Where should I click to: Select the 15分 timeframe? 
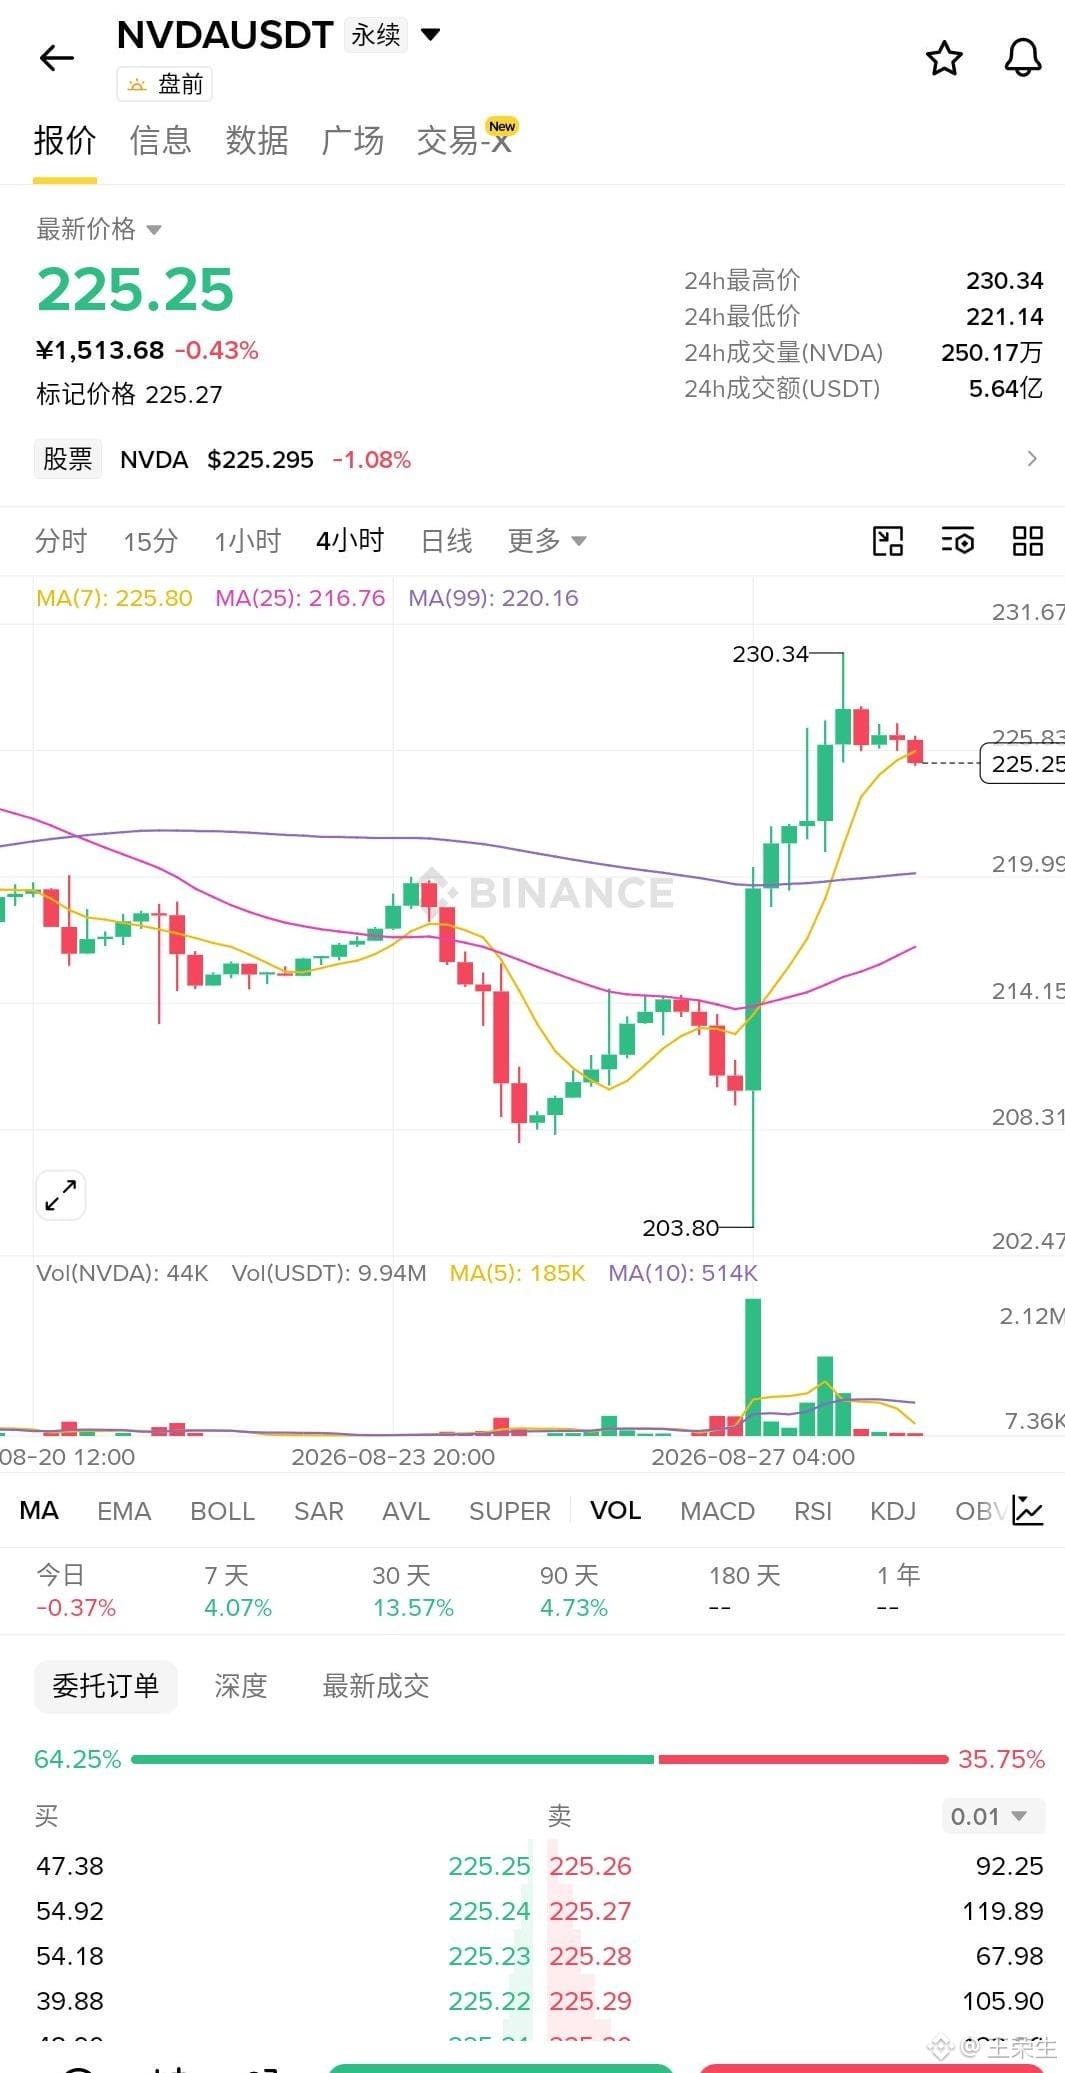tap(150, 541)
